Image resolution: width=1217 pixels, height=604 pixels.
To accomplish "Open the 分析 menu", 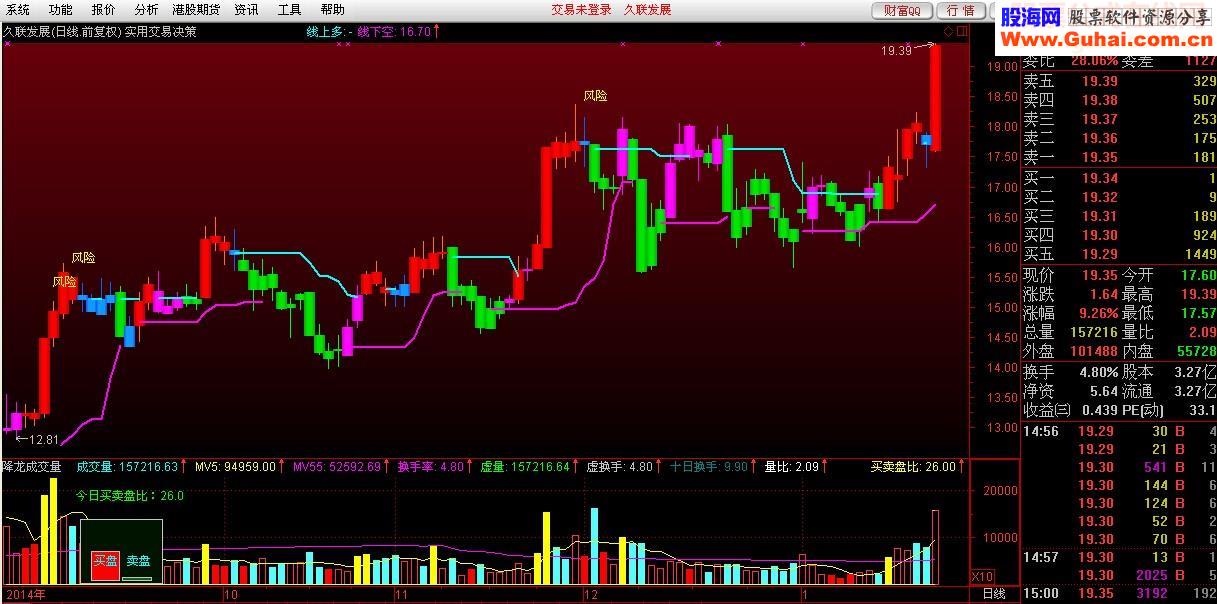I will [x=146, y=10].
